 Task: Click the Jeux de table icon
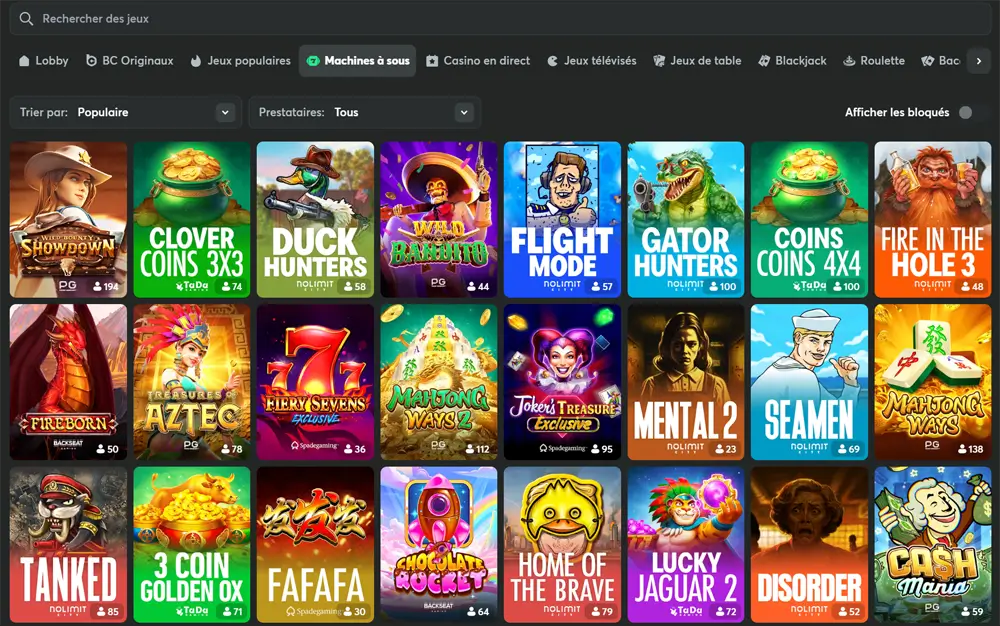659,61
